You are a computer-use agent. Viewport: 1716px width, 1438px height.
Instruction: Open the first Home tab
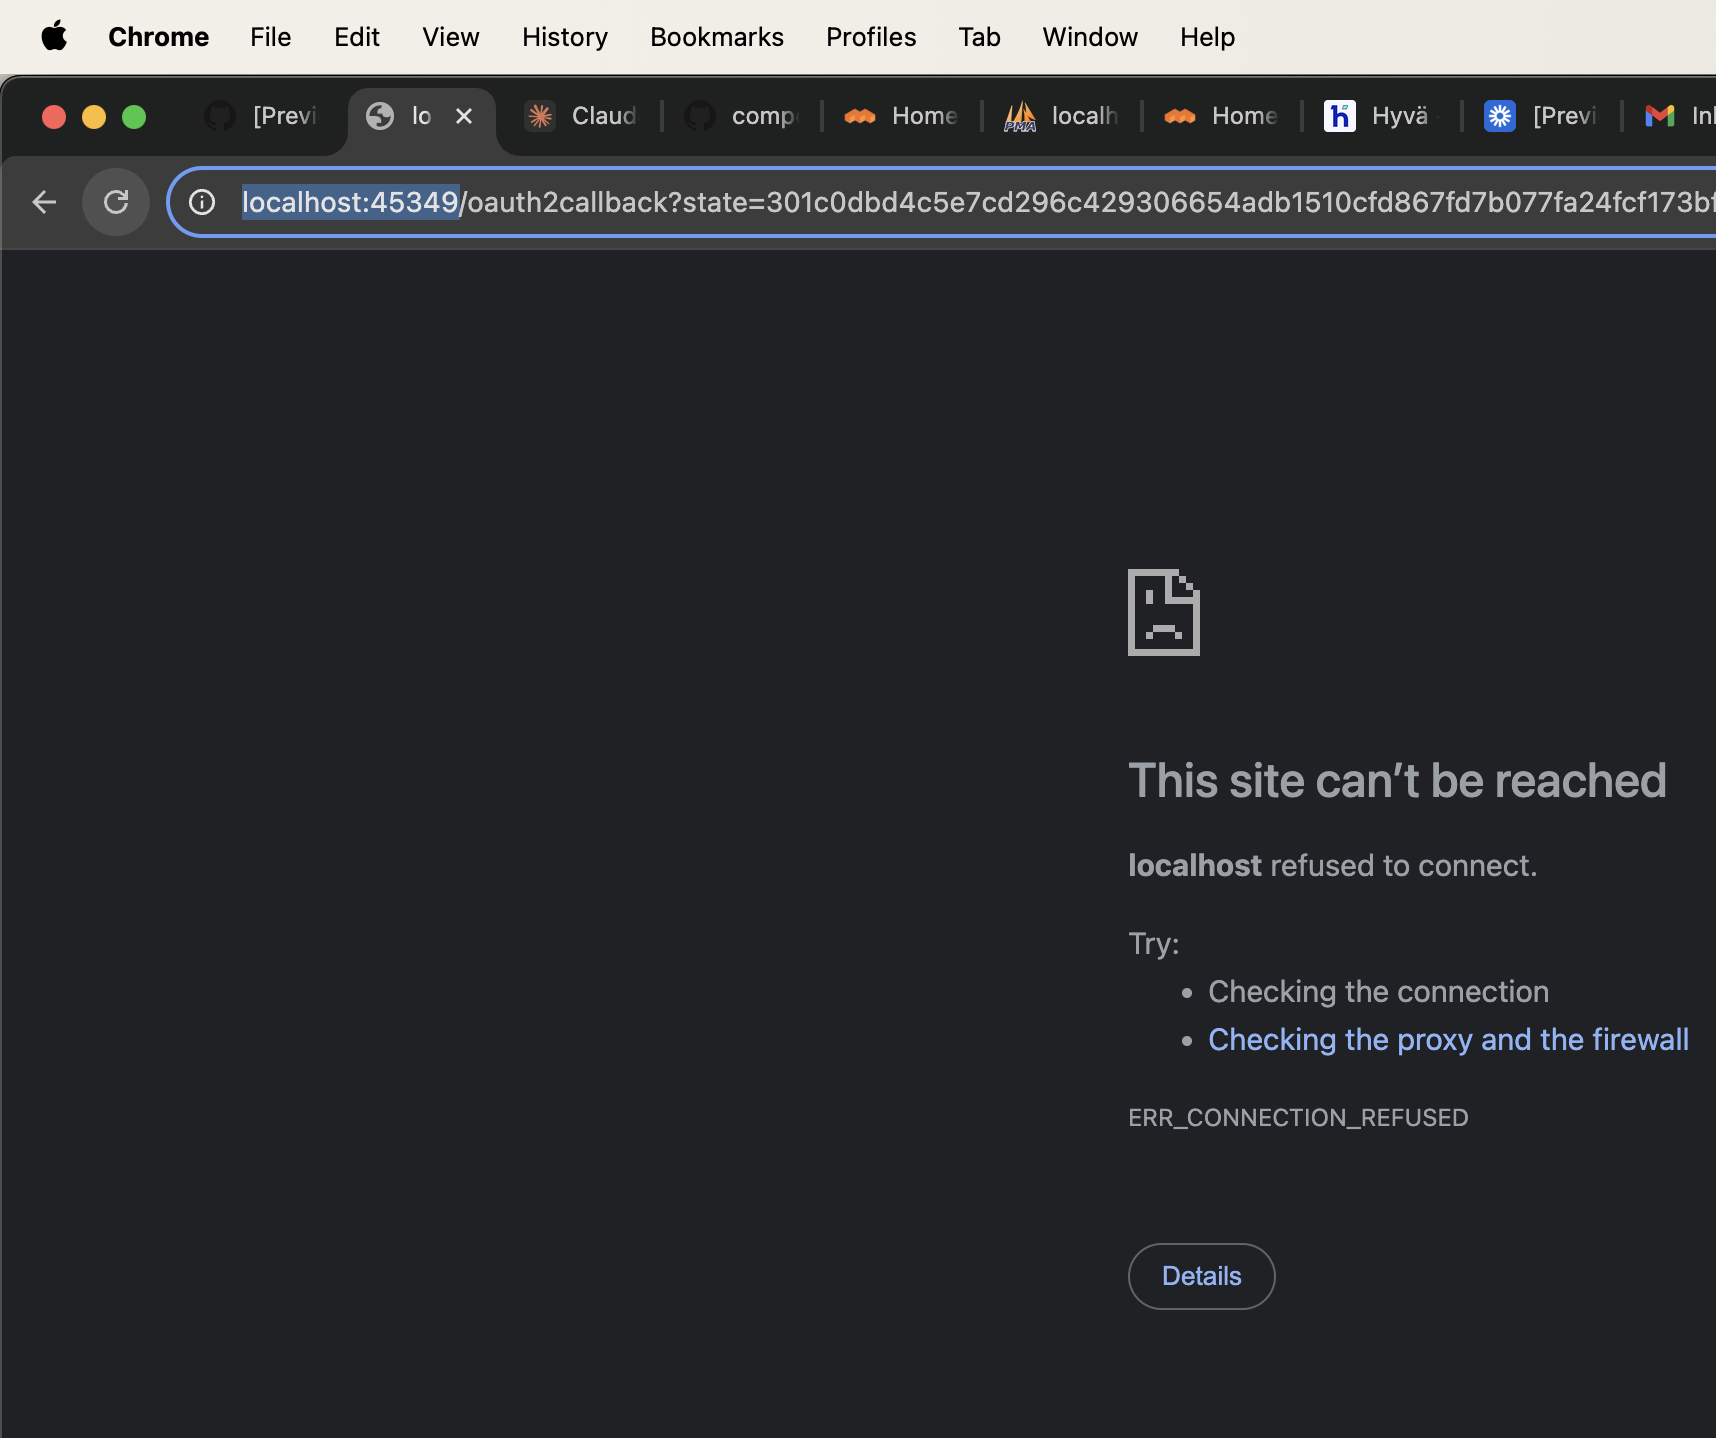pos(904,116)
